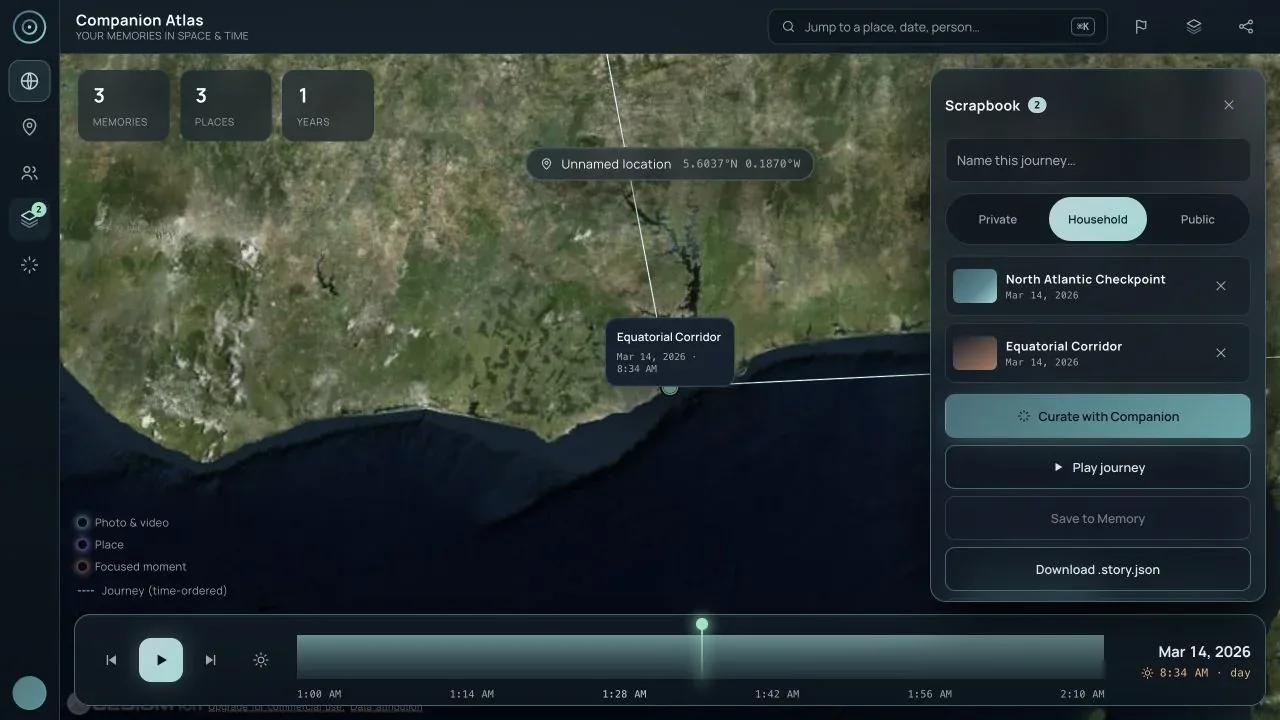The width and height of the screenshot is (1280, 720).
Task: Focus the Jump to a place search box
Action: point(937,27)
